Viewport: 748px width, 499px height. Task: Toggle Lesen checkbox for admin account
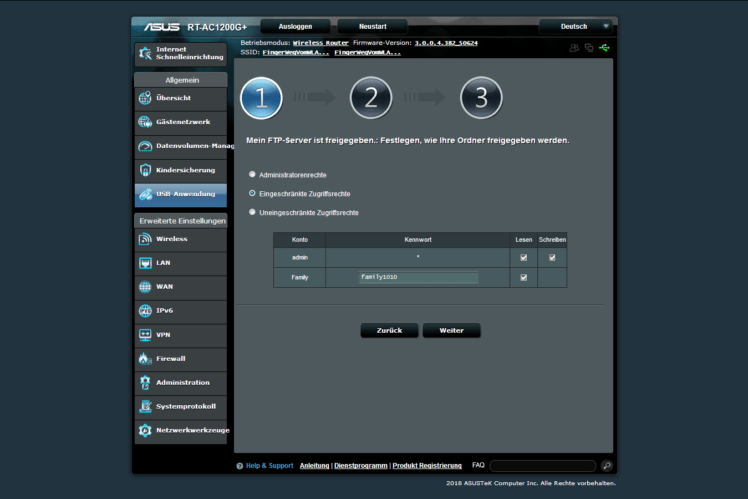524,258
